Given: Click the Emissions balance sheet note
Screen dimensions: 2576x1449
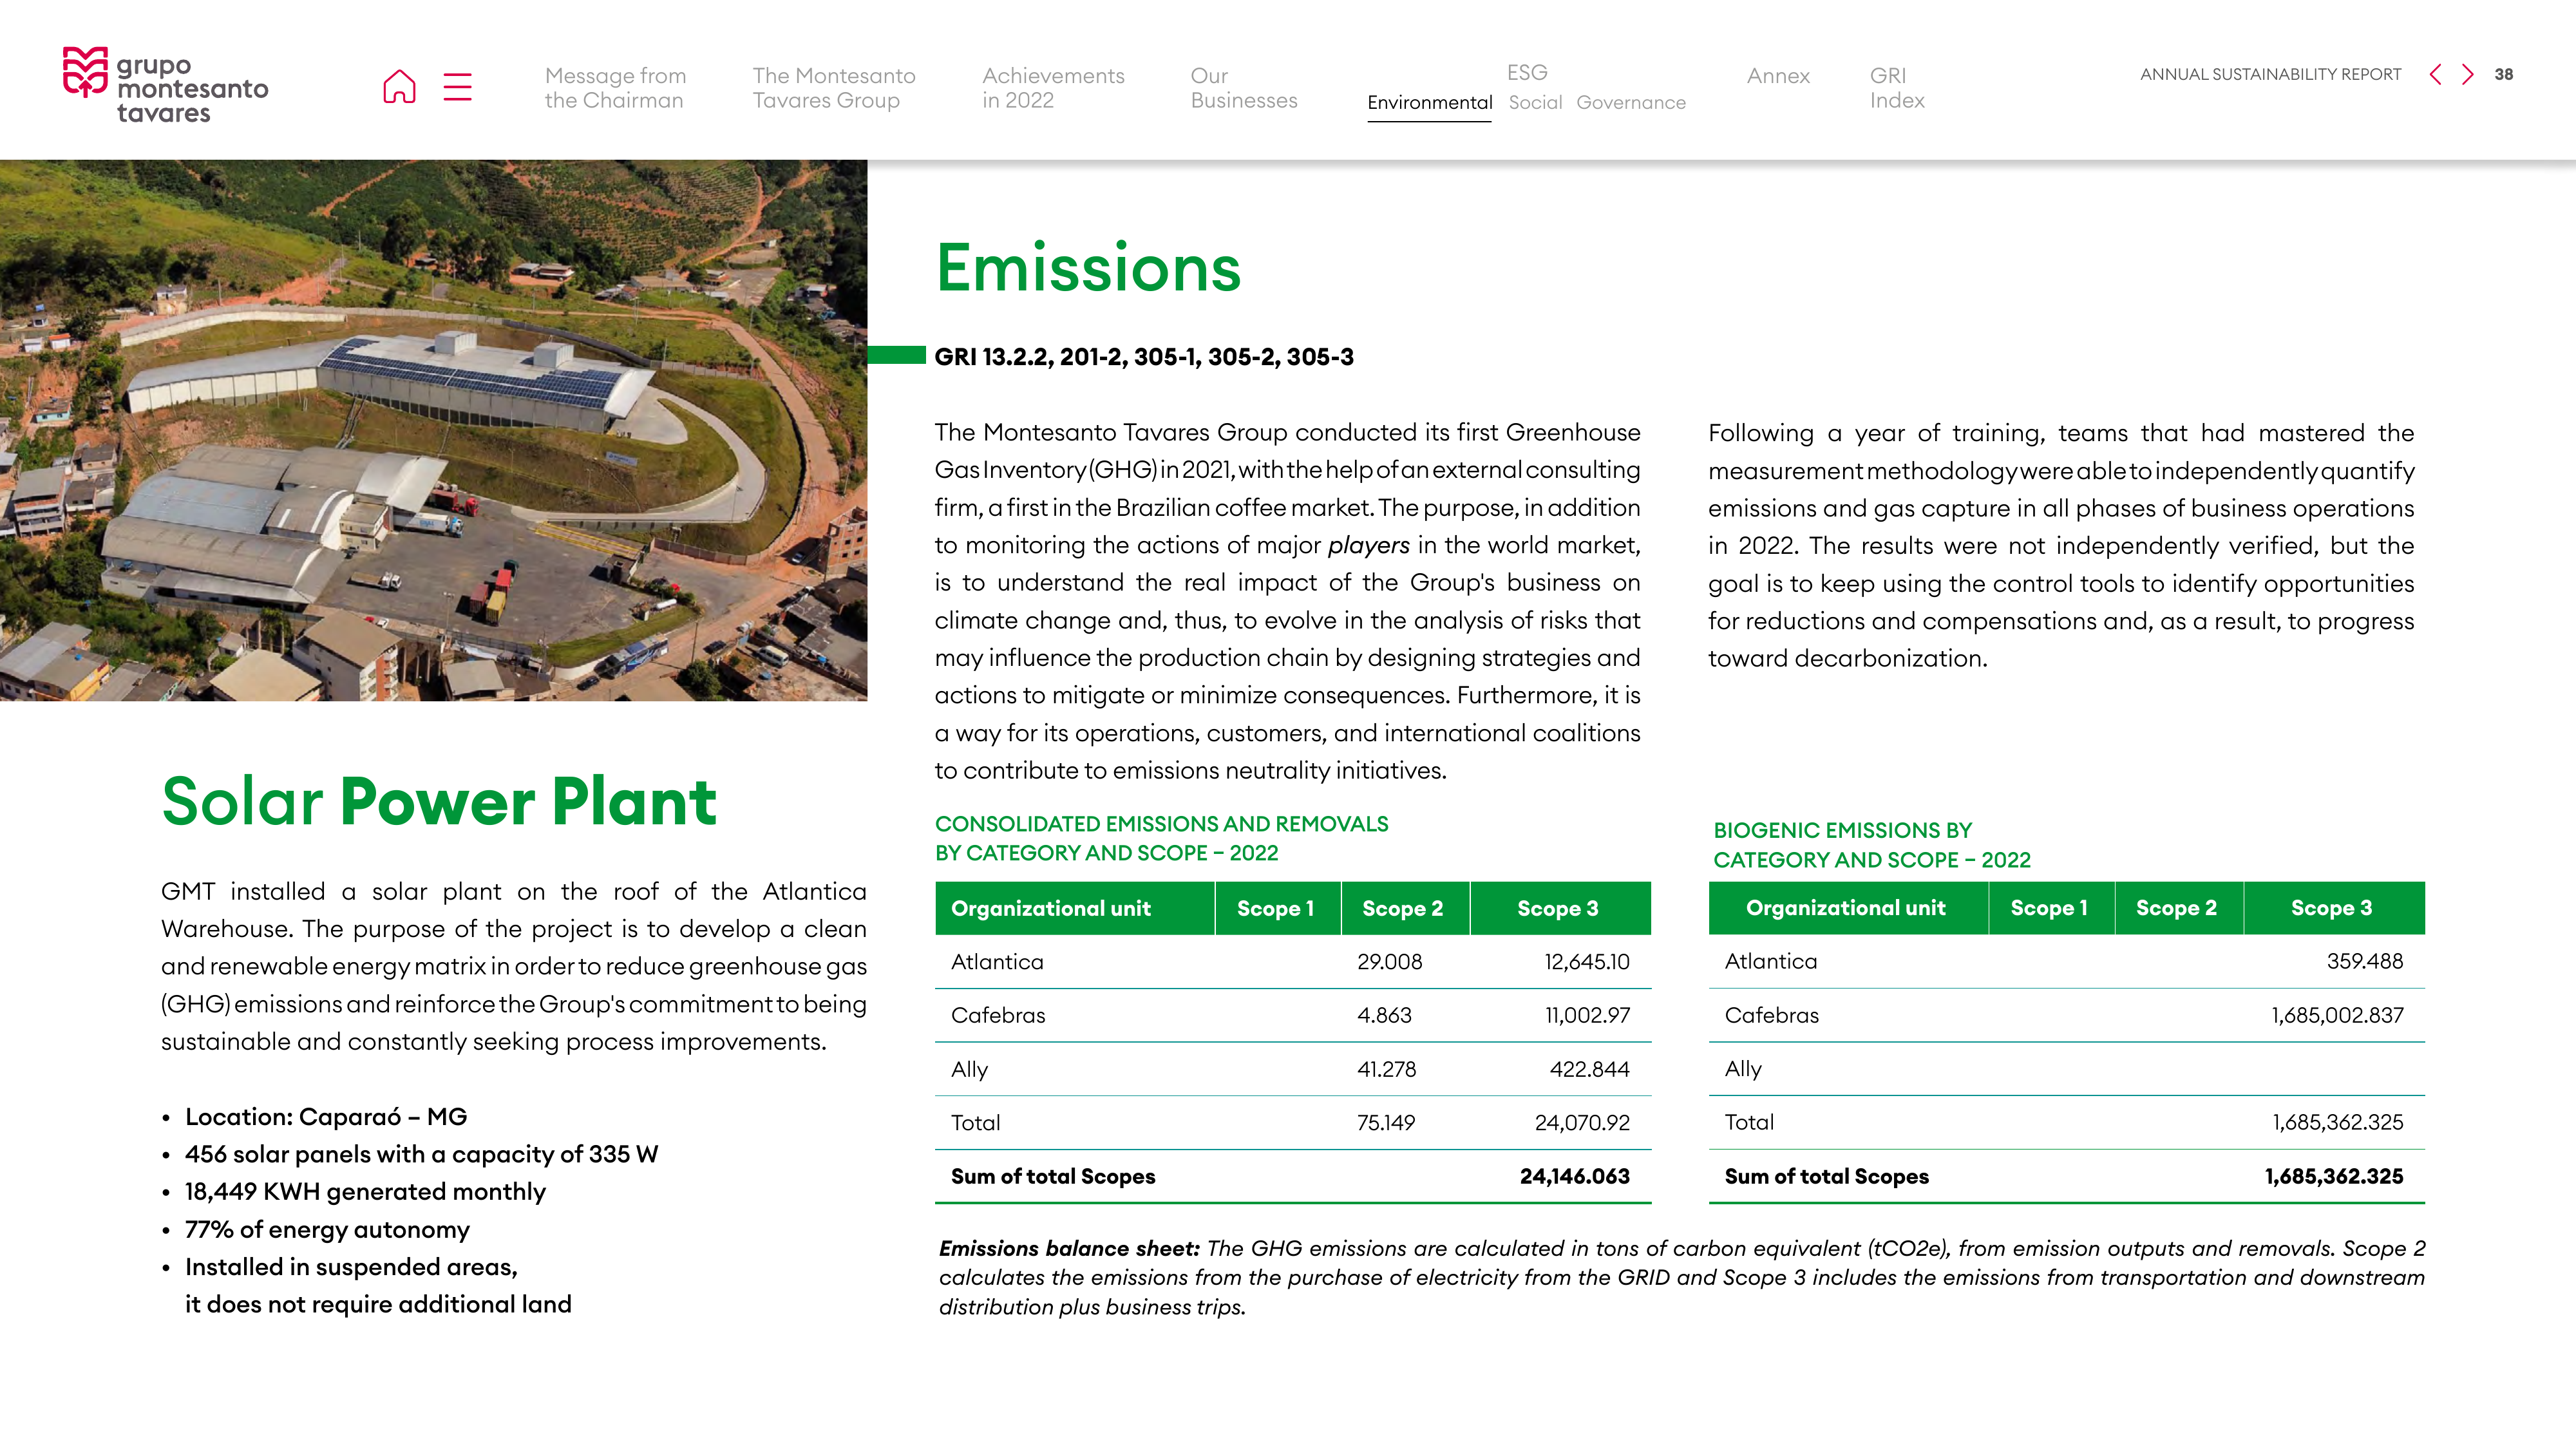Looking at the screenshot, I should [1681, 1278].
